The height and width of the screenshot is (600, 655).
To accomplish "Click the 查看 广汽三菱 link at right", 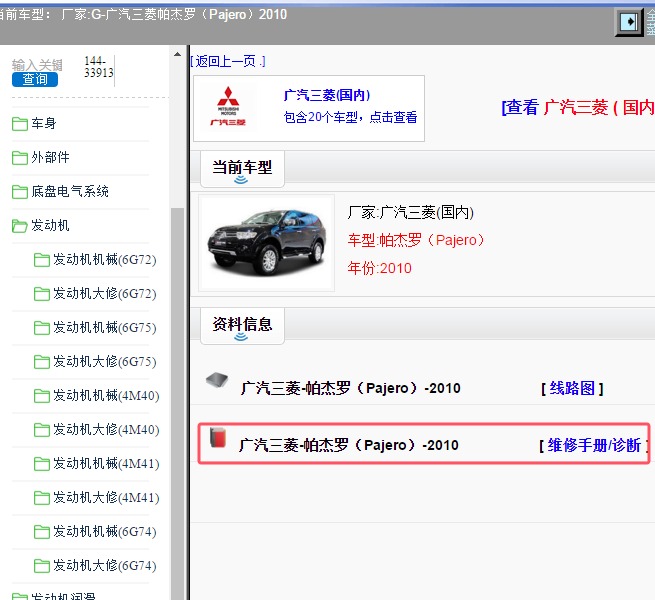I will click(x=578, y=107).
